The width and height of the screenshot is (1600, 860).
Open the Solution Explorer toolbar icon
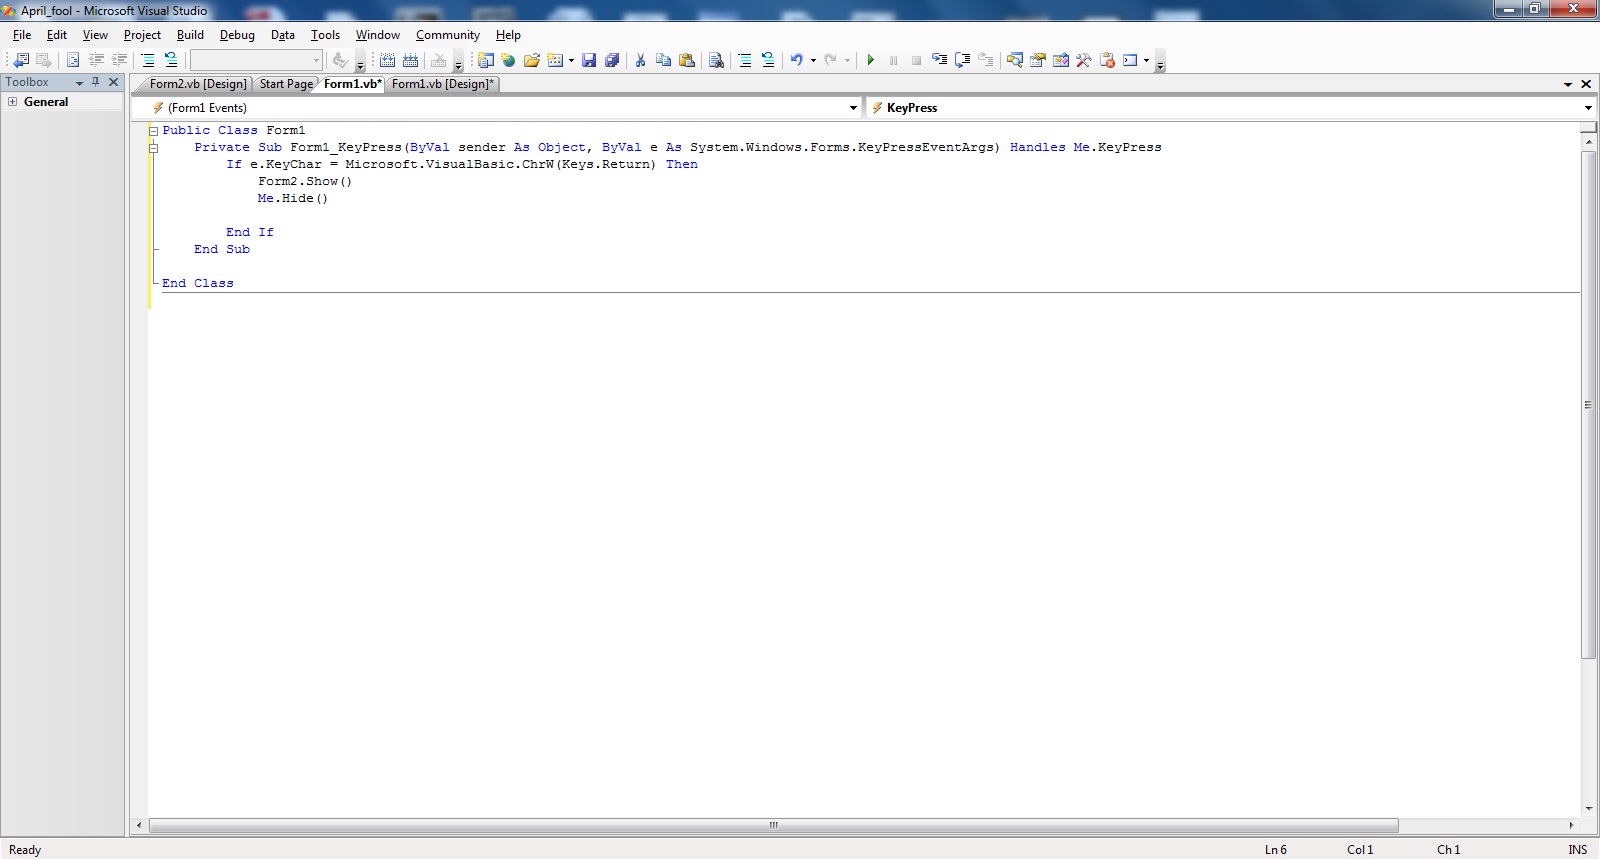[x=1014, y=60]
